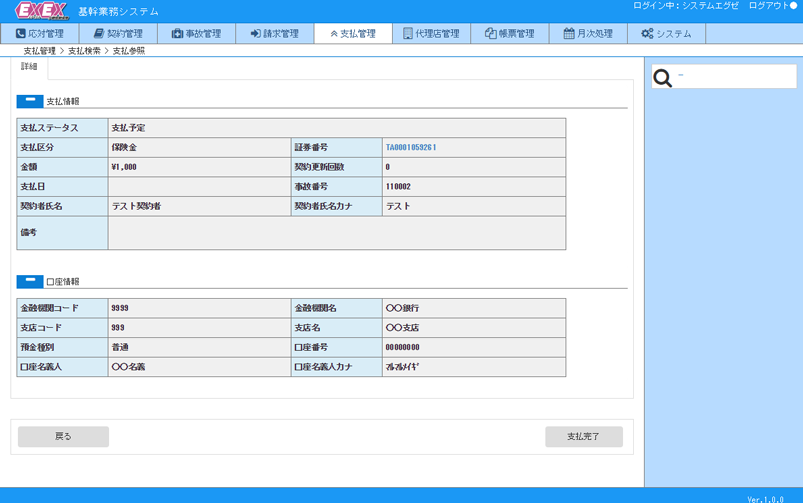Image resolution: width=803 pixels, height=503 pixels.
Task: Open the 応対管理 phone icon menu
Action: [20, 33]
